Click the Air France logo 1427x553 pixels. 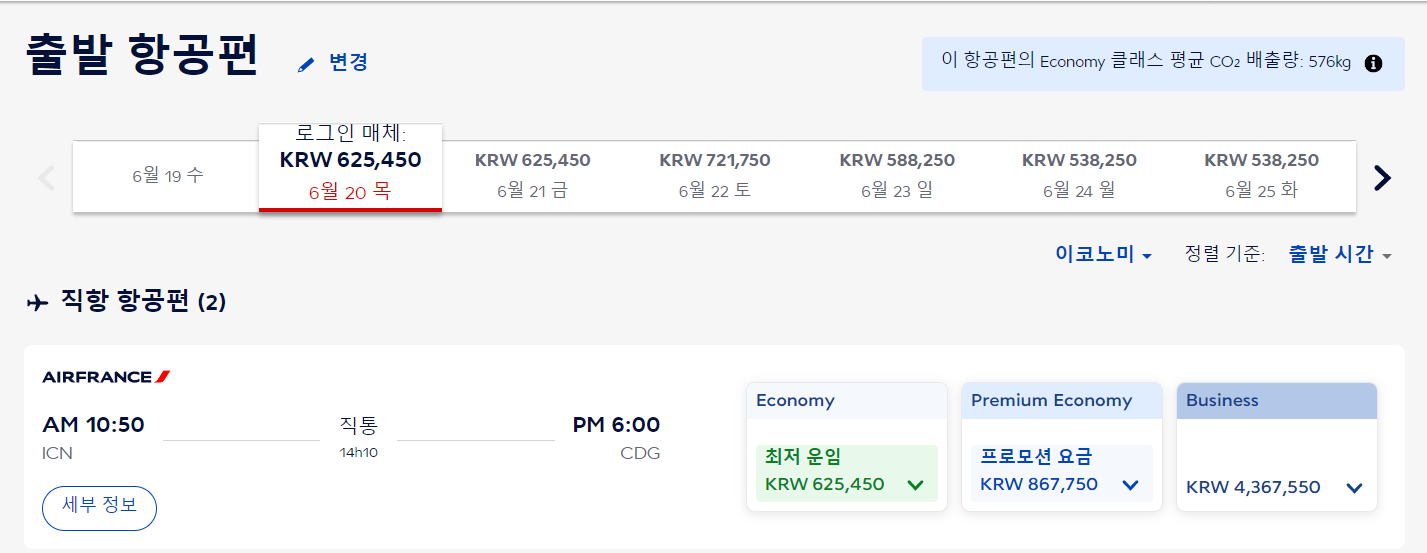tap(106, 377)
